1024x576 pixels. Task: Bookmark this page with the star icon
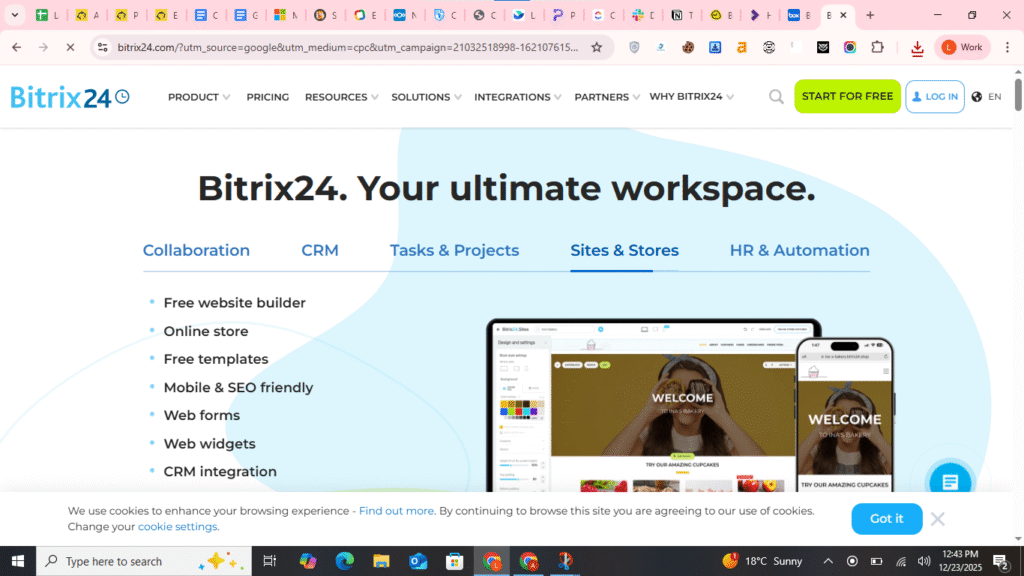pyautogui.click(x=597, y=47)
